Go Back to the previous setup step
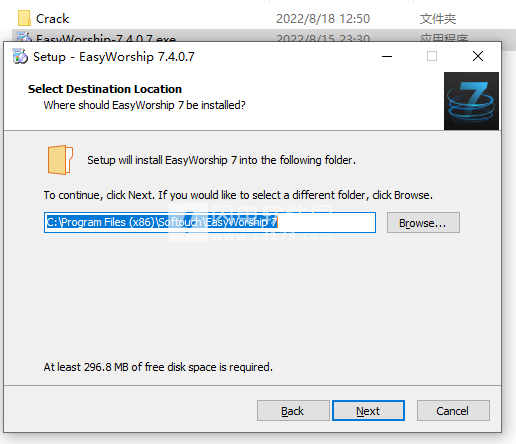 click(293, 411)
